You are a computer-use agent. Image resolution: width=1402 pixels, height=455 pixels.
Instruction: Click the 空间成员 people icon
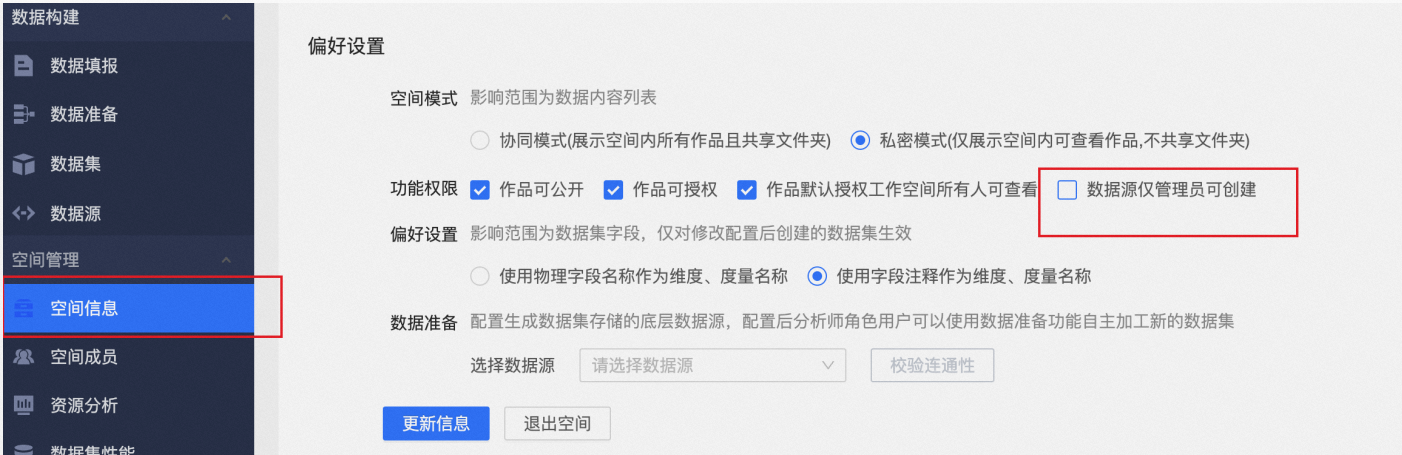click(x=23, y=357)
